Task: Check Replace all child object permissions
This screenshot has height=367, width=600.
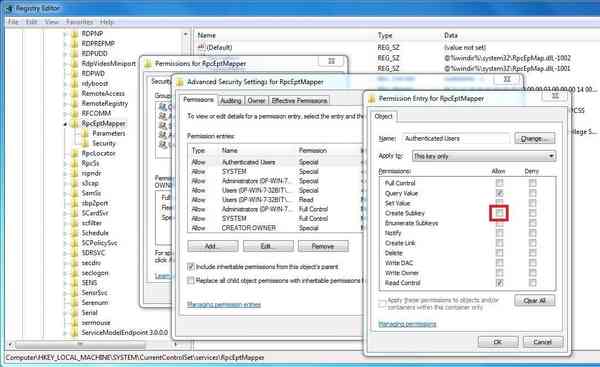Action: tap(191, 281)
